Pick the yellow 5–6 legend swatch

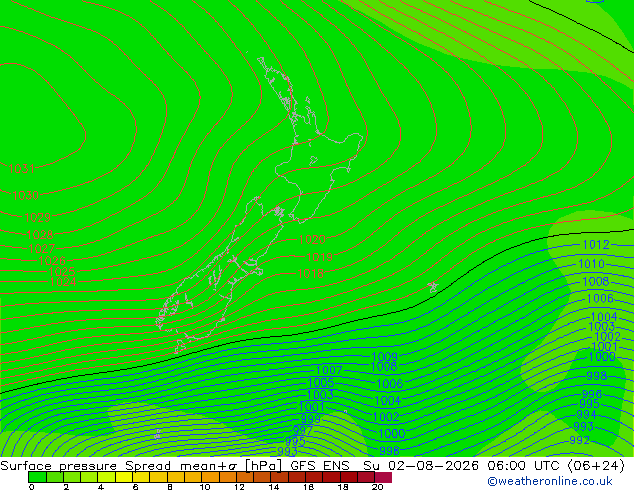click(124, 477)
